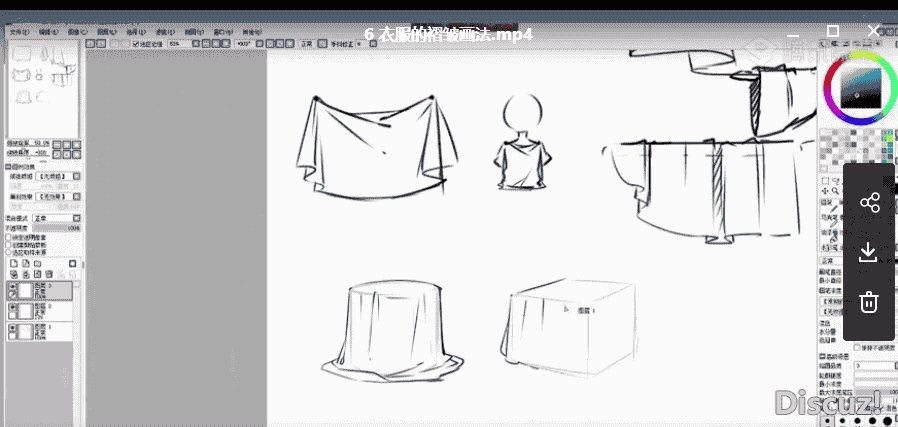Rotate view clockwise in navigator
898x427 pixels.
coord(66,155)
